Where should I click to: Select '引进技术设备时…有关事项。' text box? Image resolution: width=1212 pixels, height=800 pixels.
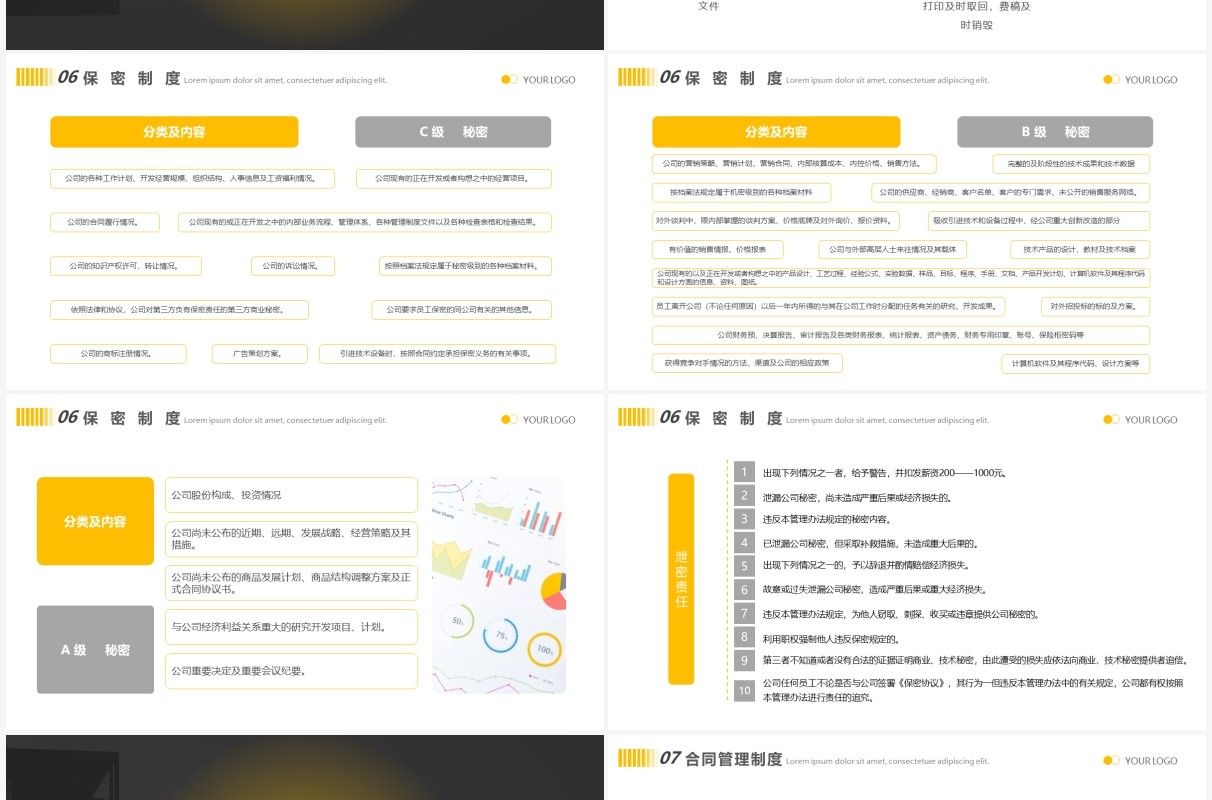[437, 354]
